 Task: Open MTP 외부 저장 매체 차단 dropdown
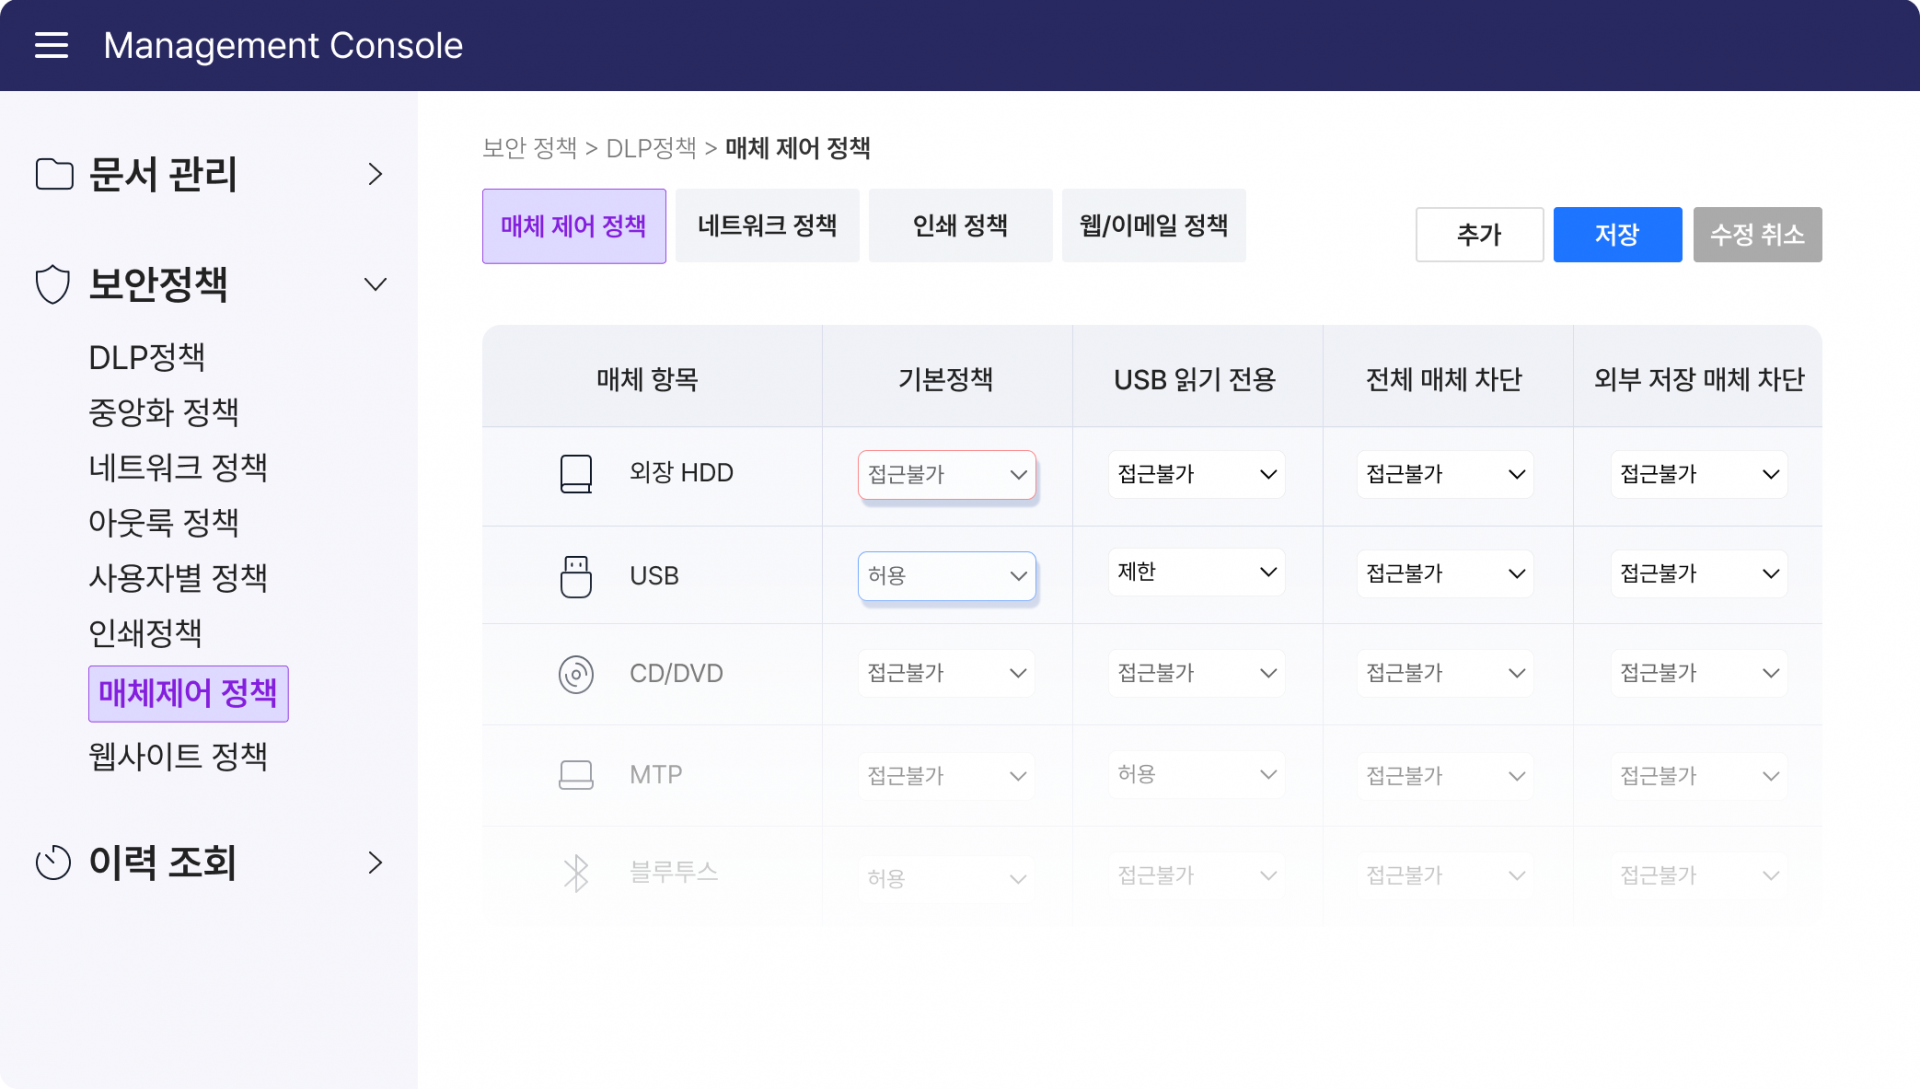click(x=1699, y=776)
